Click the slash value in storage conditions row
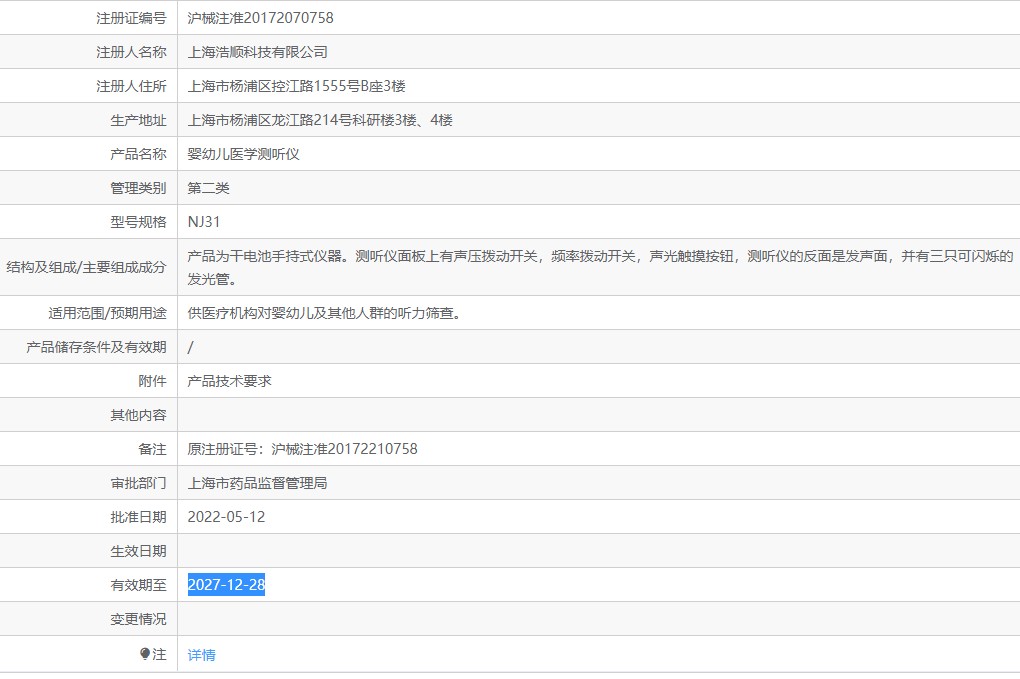1020x679 pixels. click(190, 347)
